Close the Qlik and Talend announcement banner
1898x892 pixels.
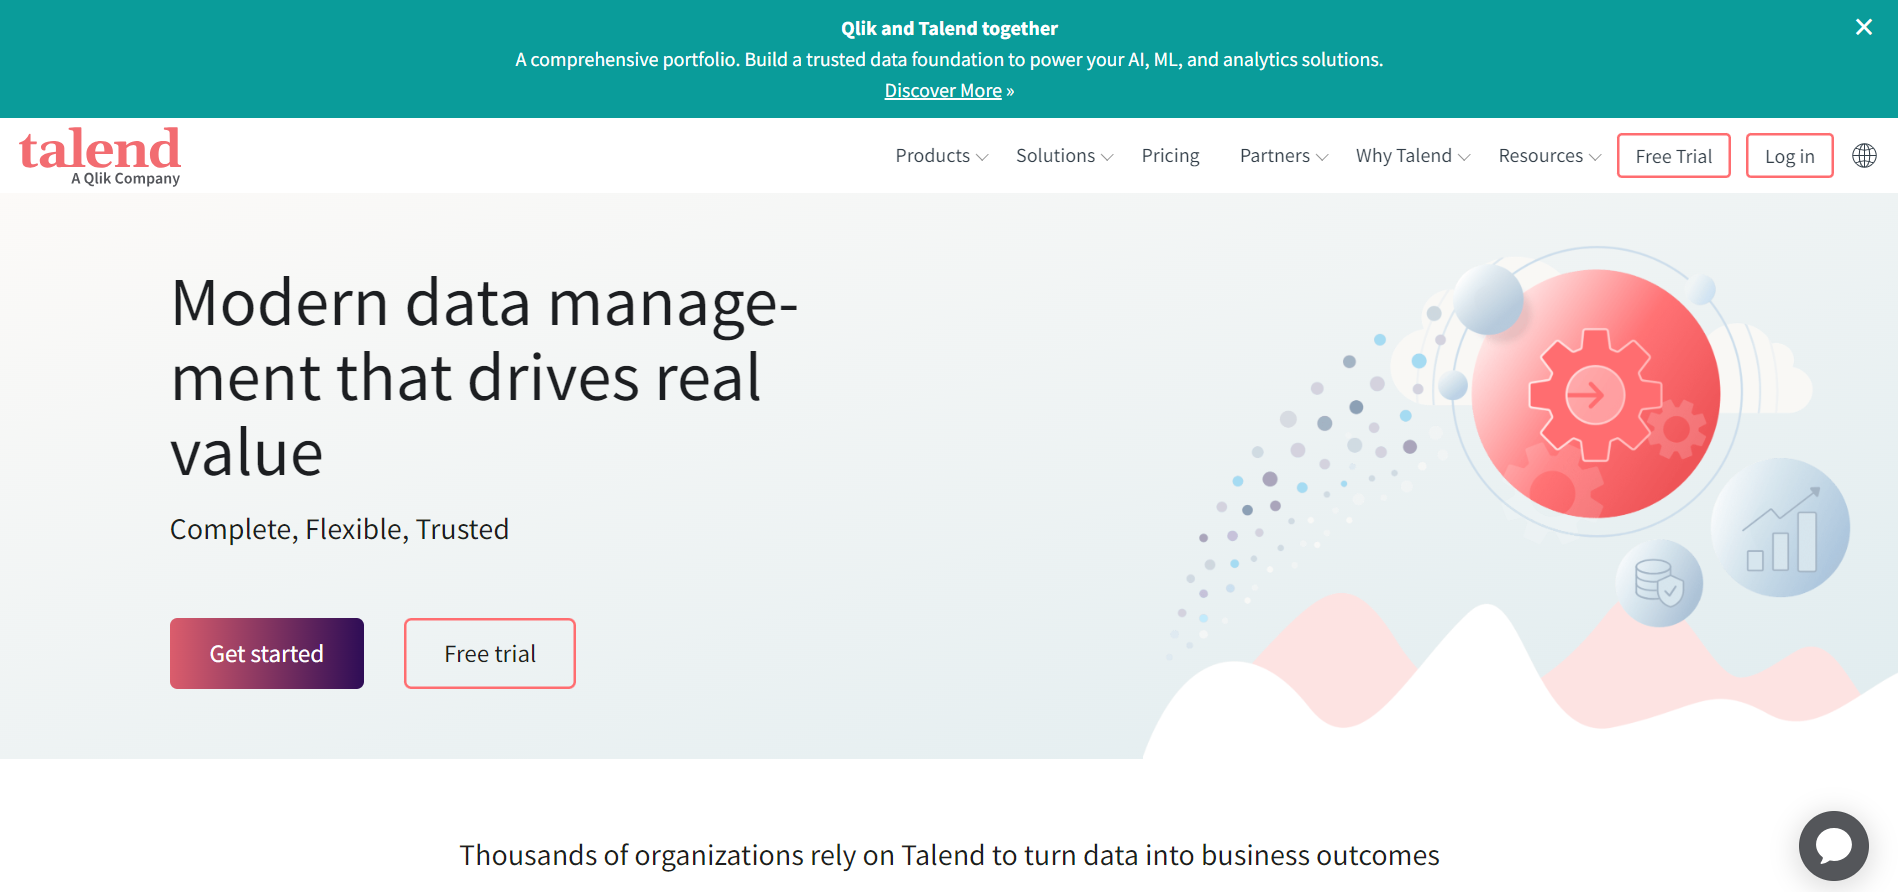point(1863,27)
